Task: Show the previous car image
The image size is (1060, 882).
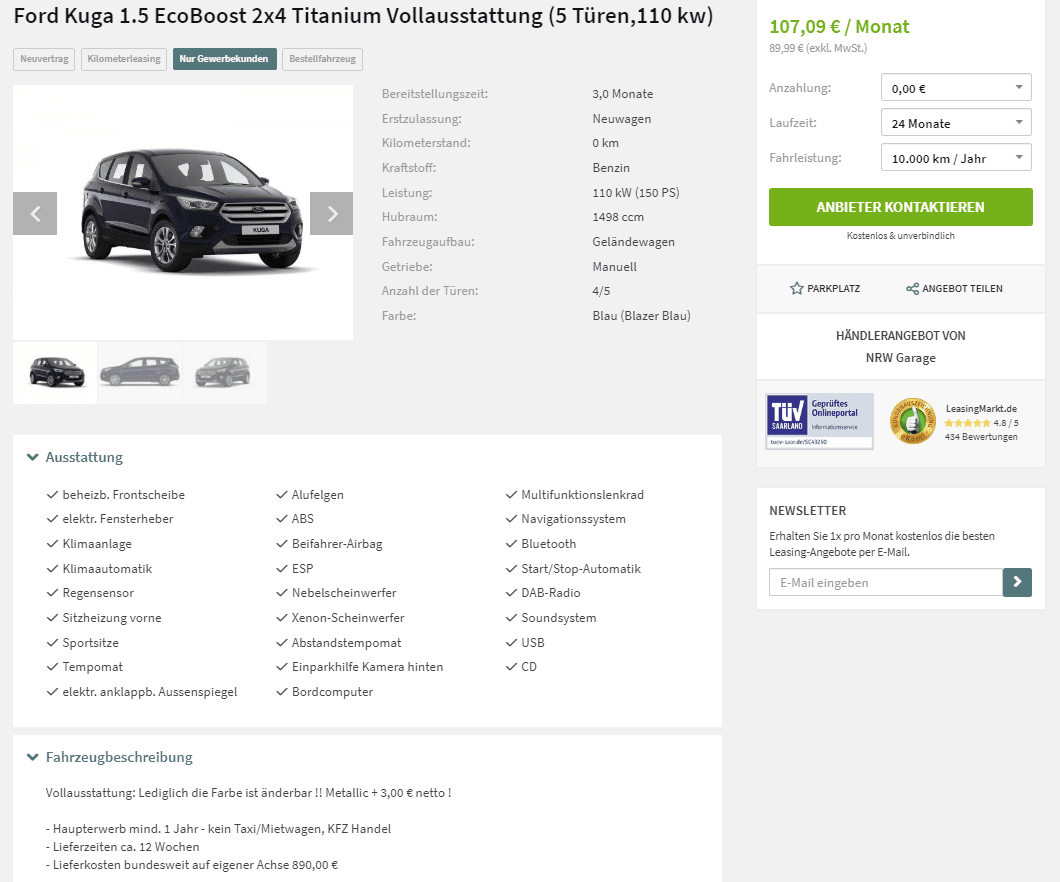Action: point(35,214)
